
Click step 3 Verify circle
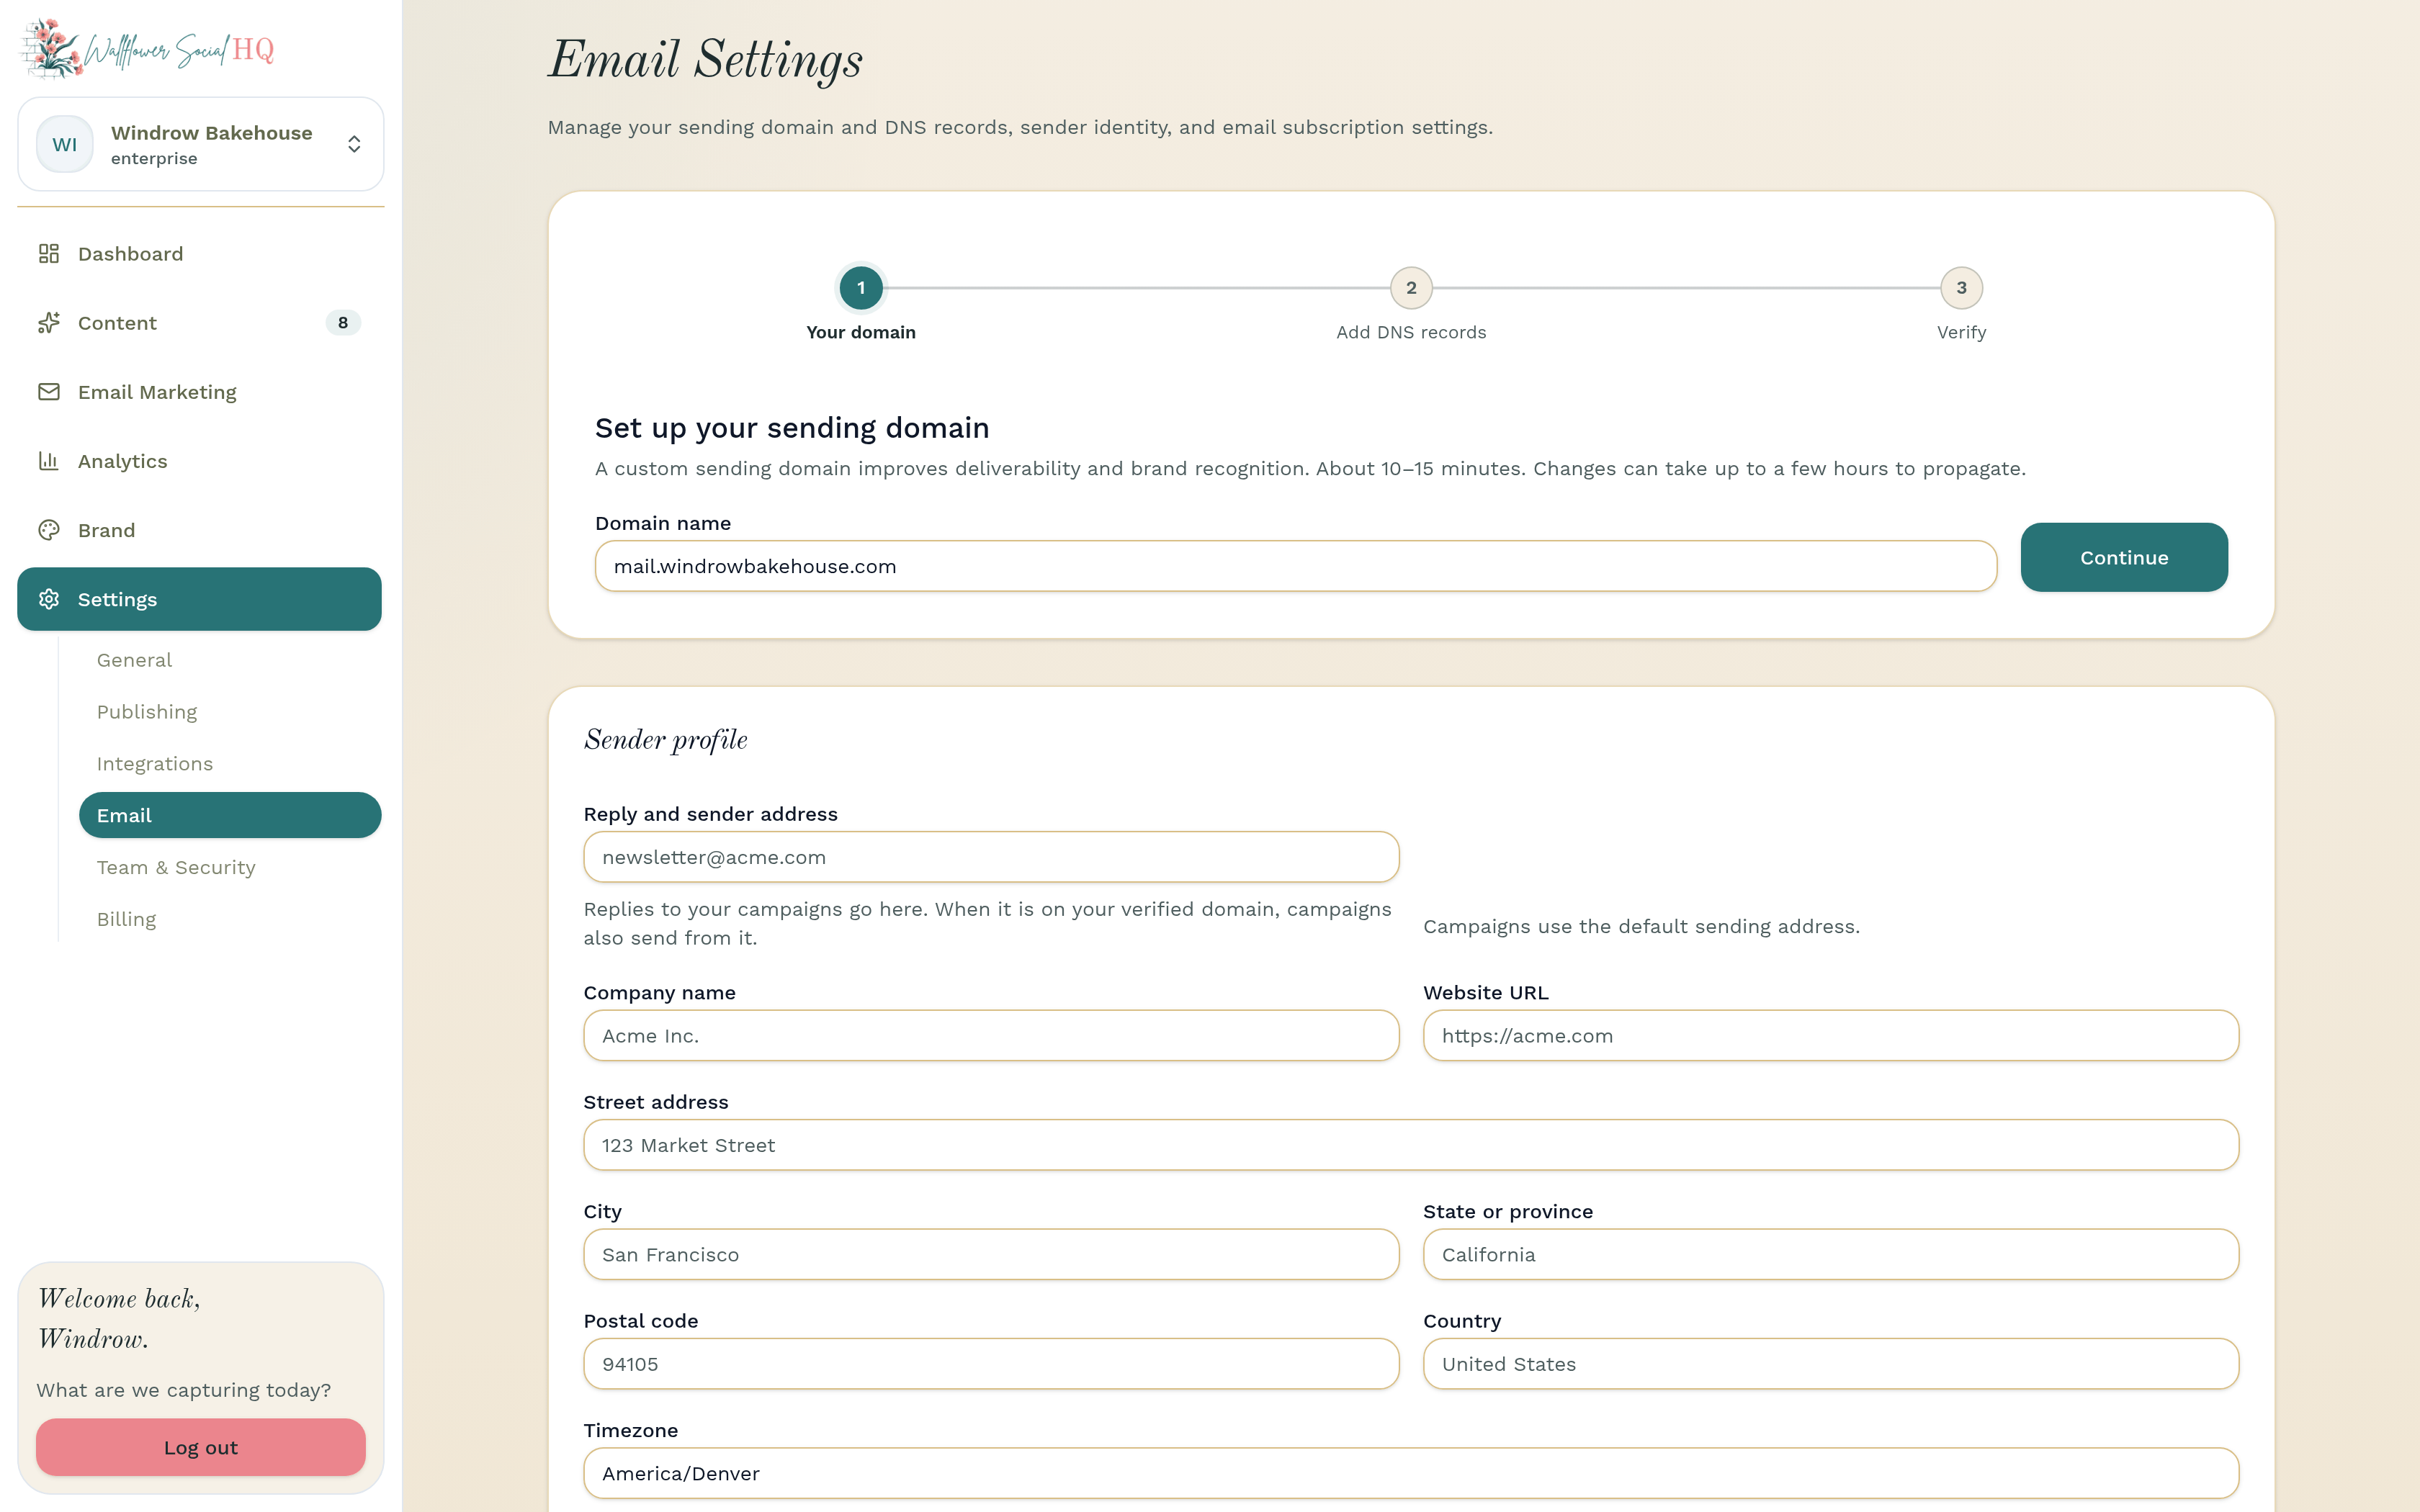(x=1961, y=288)
